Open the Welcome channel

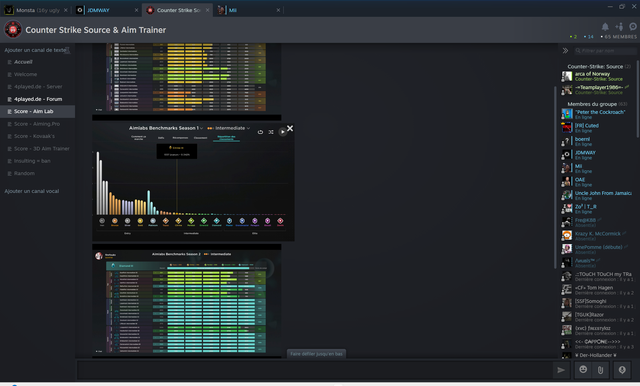tap(38, 74)
